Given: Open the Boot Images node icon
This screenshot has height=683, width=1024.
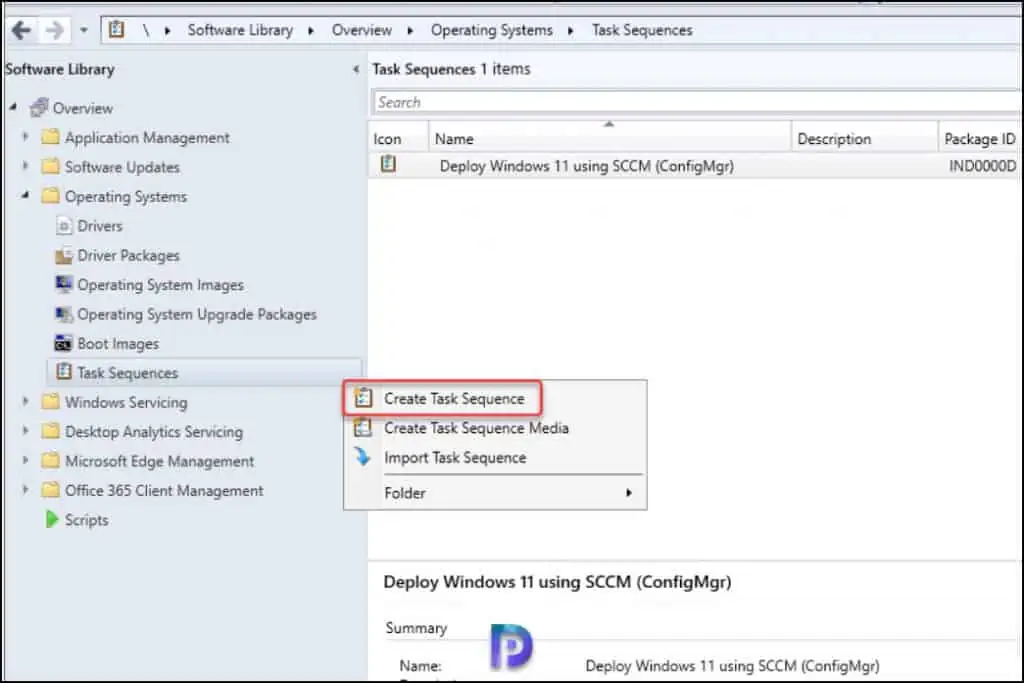Looking at the screenshot, I should click(63, 343).
